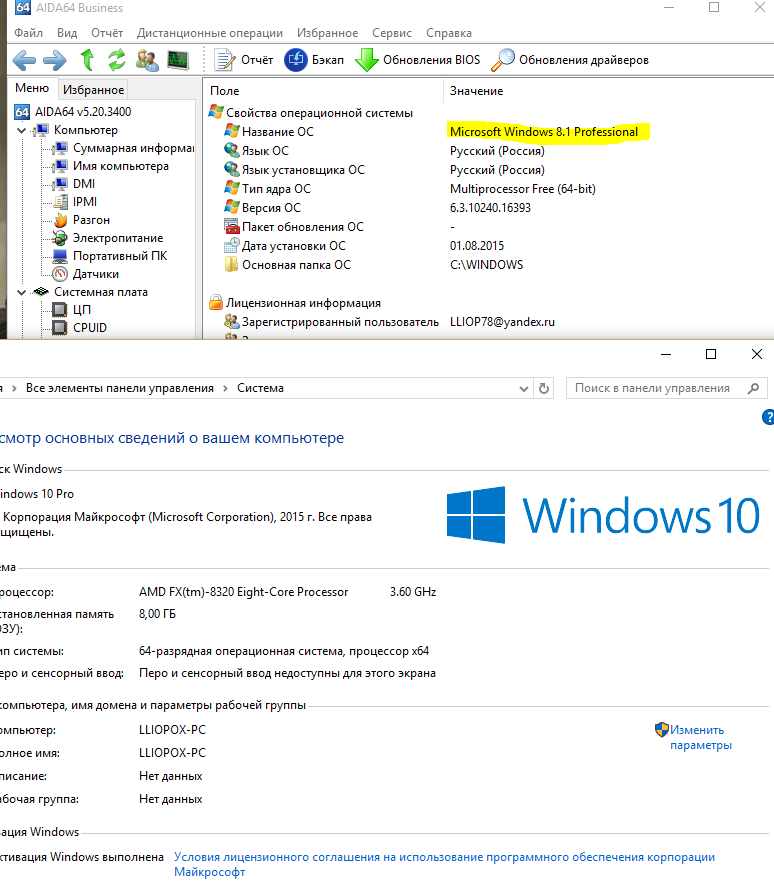Select the DMI tree item
Image resolution: width=774 pixels, height=884 pixels.
coord(74,184)
